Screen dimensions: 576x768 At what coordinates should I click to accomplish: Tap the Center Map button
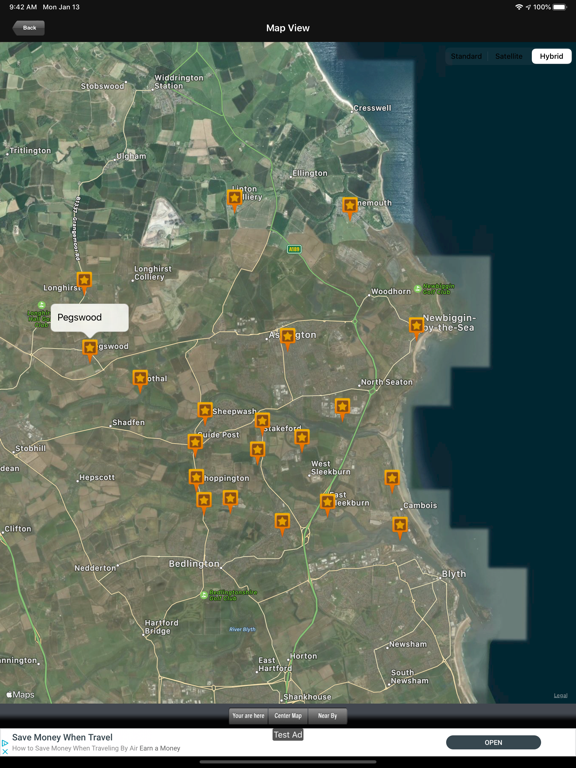tap(288, 716)
